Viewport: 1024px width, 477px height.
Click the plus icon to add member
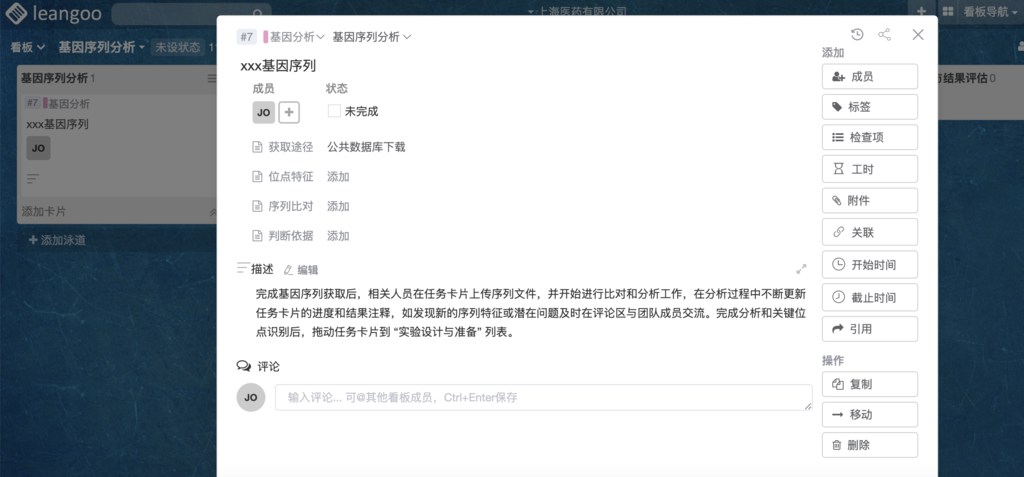point(289,112)
